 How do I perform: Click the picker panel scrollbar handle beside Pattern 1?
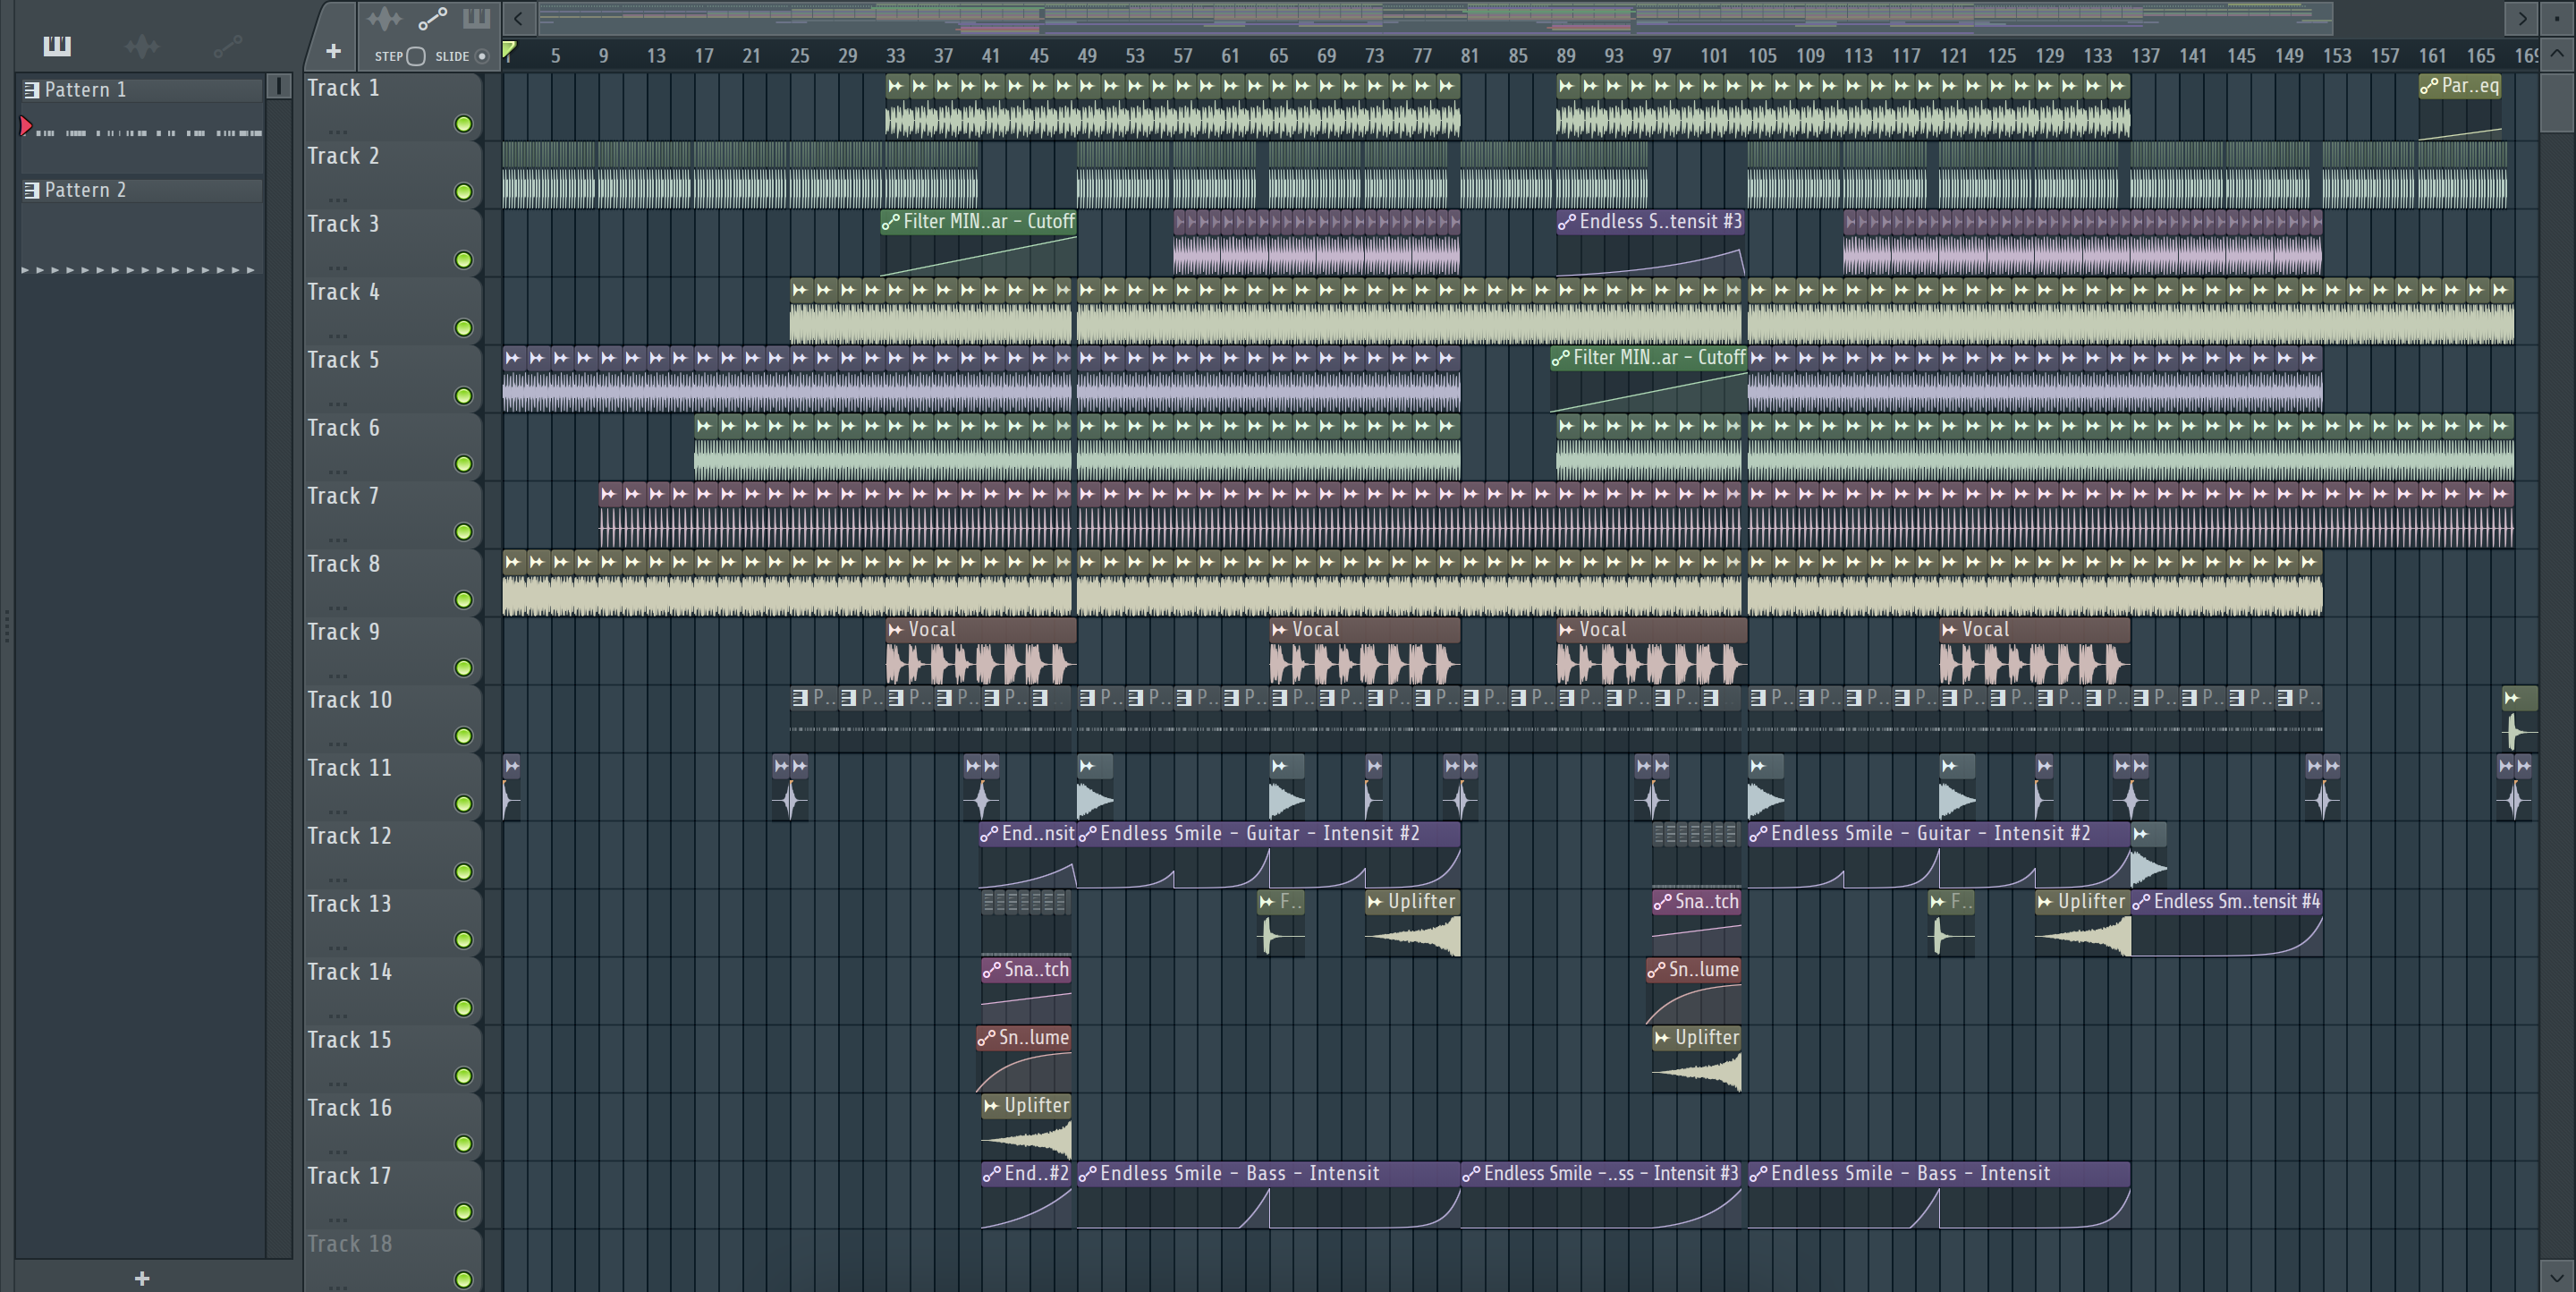coord(279,87)
